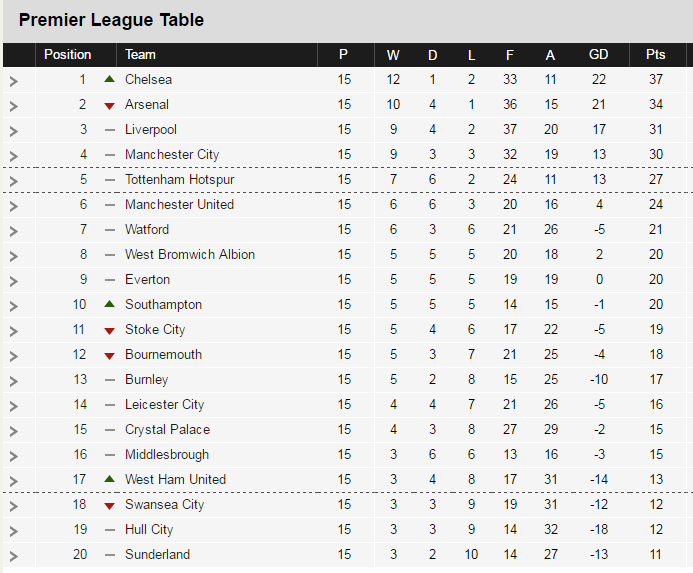Click the Team column header
693x573 pixels.
click(140, 55)
